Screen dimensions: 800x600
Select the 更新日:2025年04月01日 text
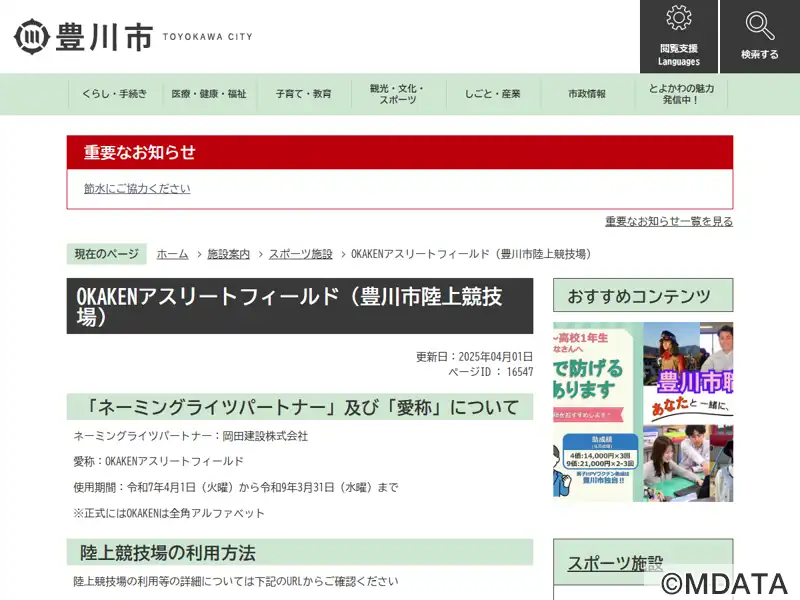point(474,356)
